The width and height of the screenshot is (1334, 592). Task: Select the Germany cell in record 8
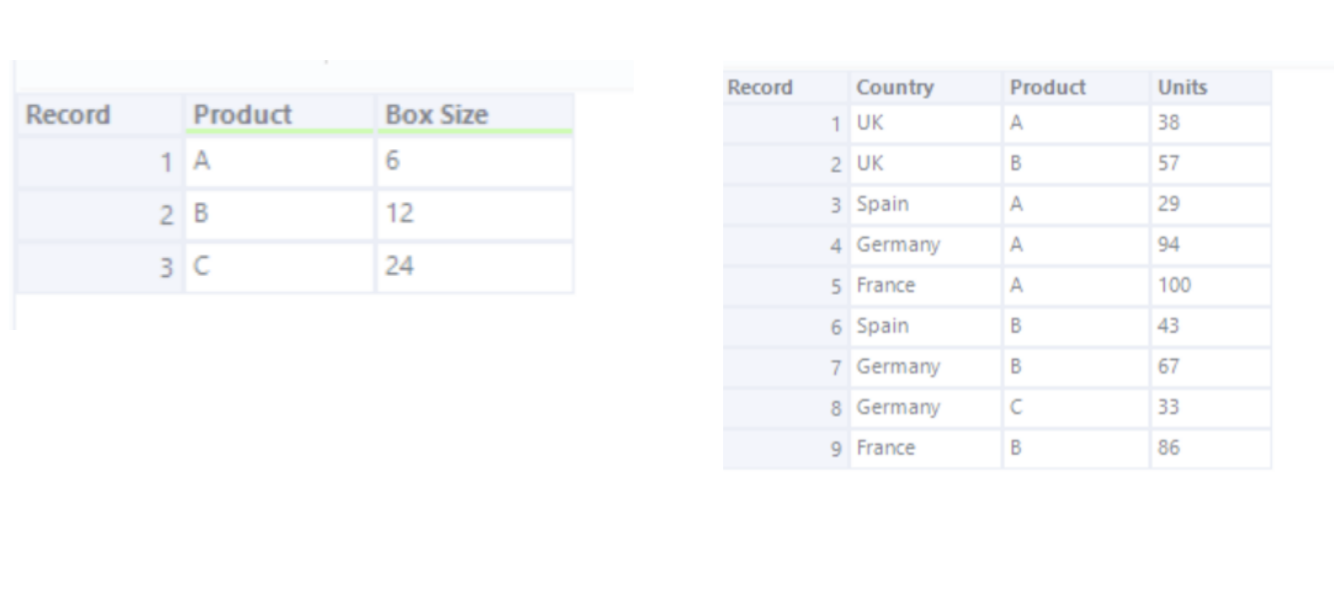(x=926, y=407)
